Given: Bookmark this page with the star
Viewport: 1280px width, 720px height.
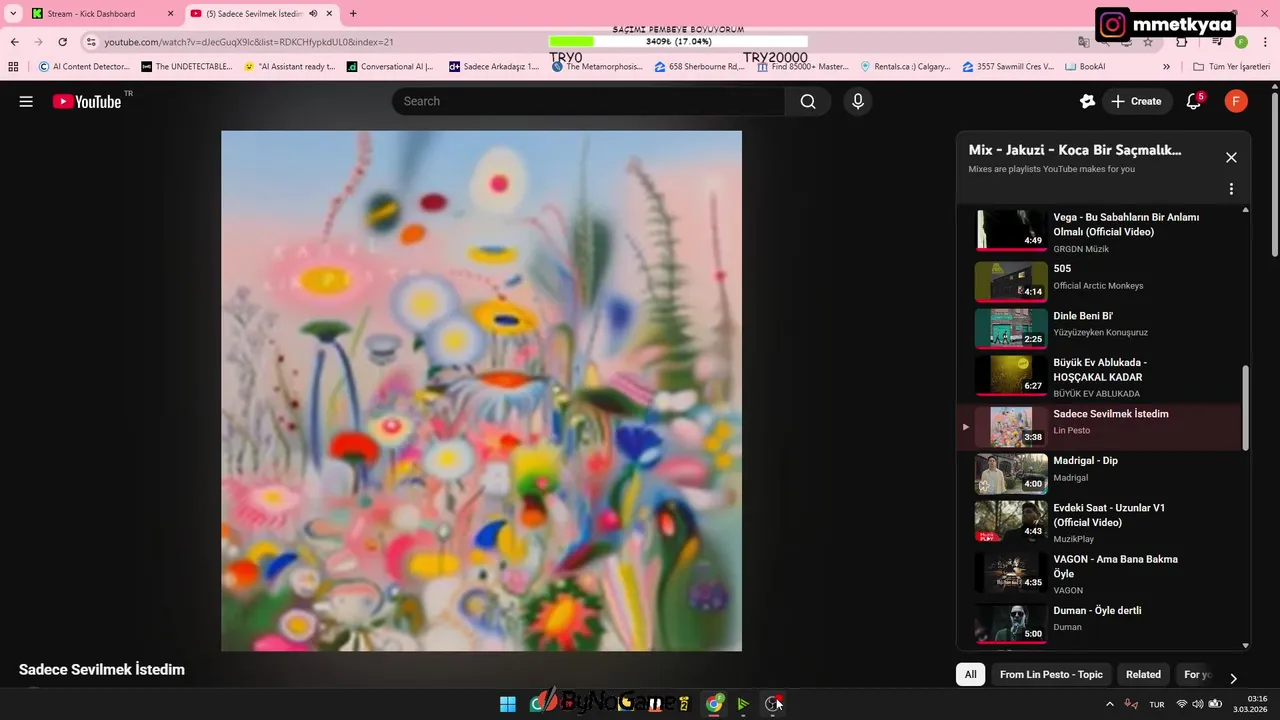Looking at the screenshot, I should coord(1148,42).
